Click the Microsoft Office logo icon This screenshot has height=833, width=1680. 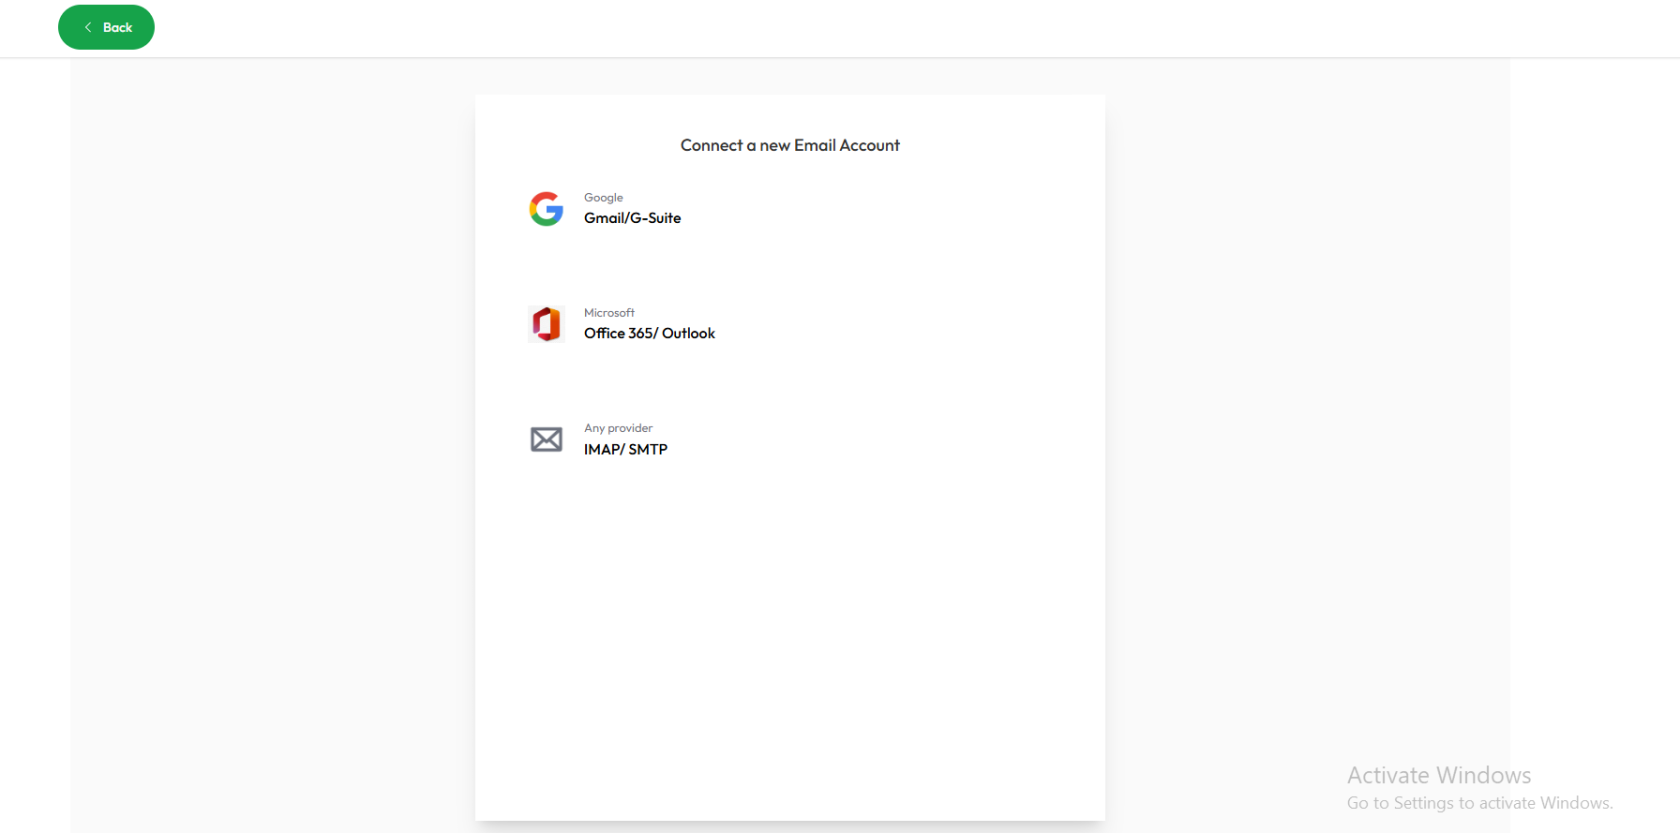click(546, 324)
